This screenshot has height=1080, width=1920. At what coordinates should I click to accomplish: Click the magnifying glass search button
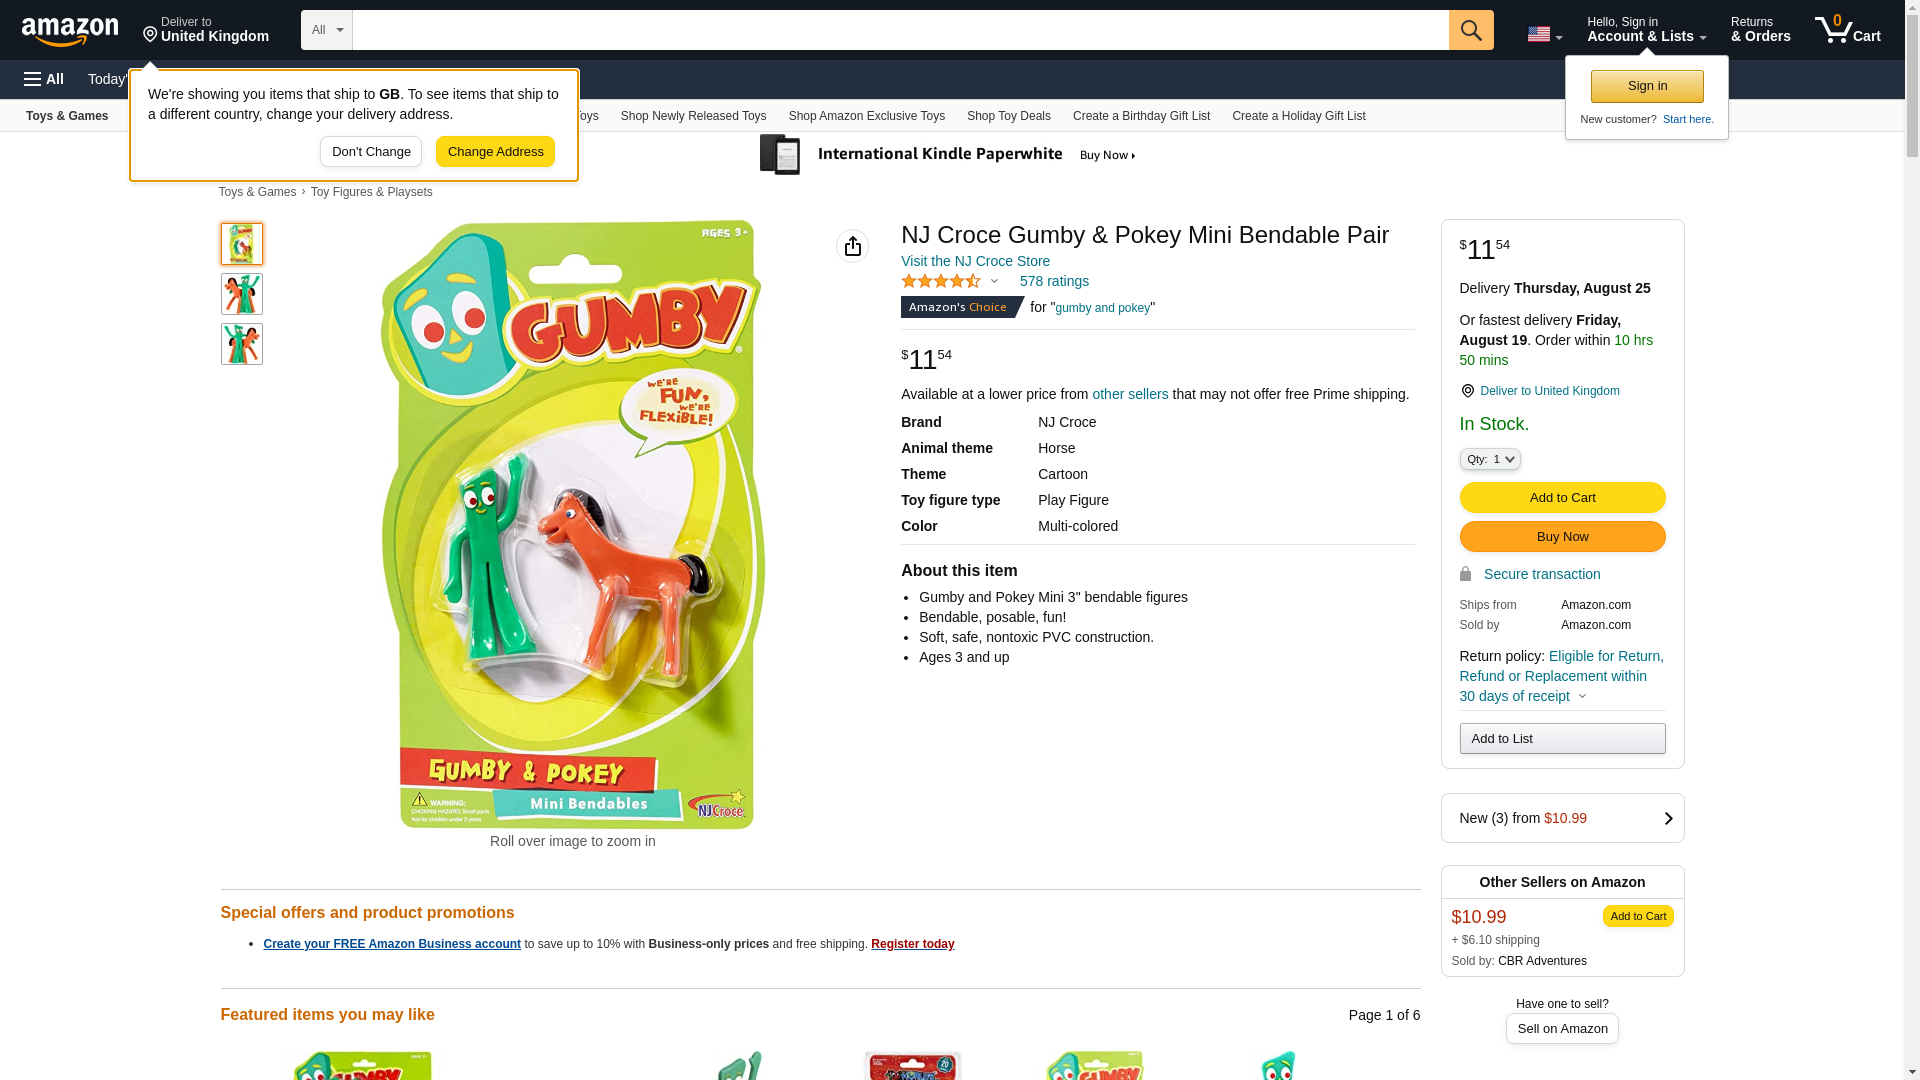(x=1470, y=30)
